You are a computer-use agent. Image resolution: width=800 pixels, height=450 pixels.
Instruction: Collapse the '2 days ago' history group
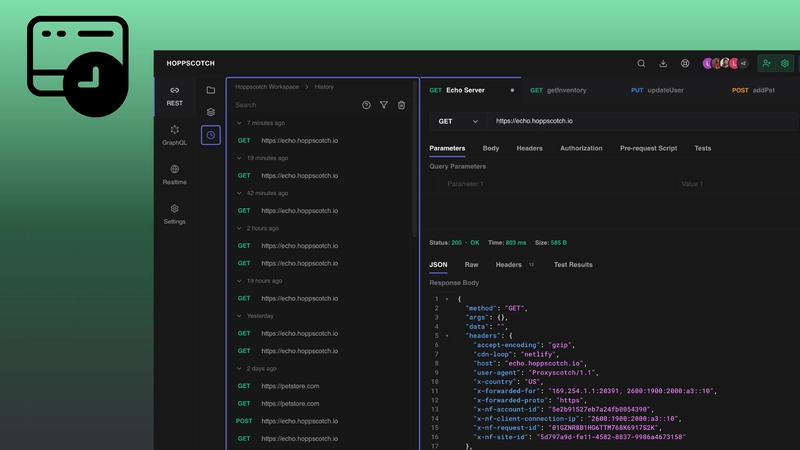tap(239, 368)
